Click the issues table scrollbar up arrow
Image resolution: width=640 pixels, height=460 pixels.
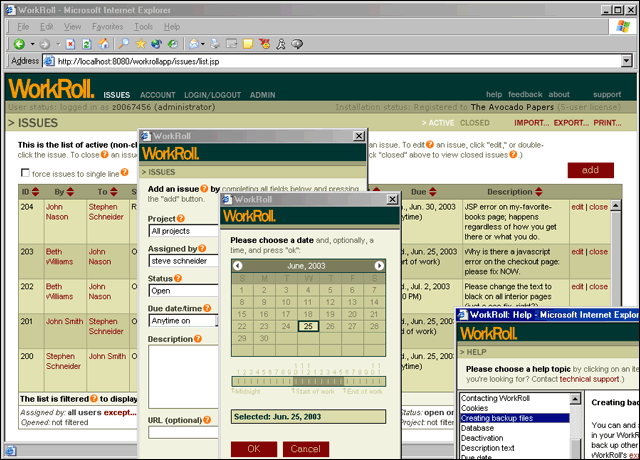tap(616, 205)
